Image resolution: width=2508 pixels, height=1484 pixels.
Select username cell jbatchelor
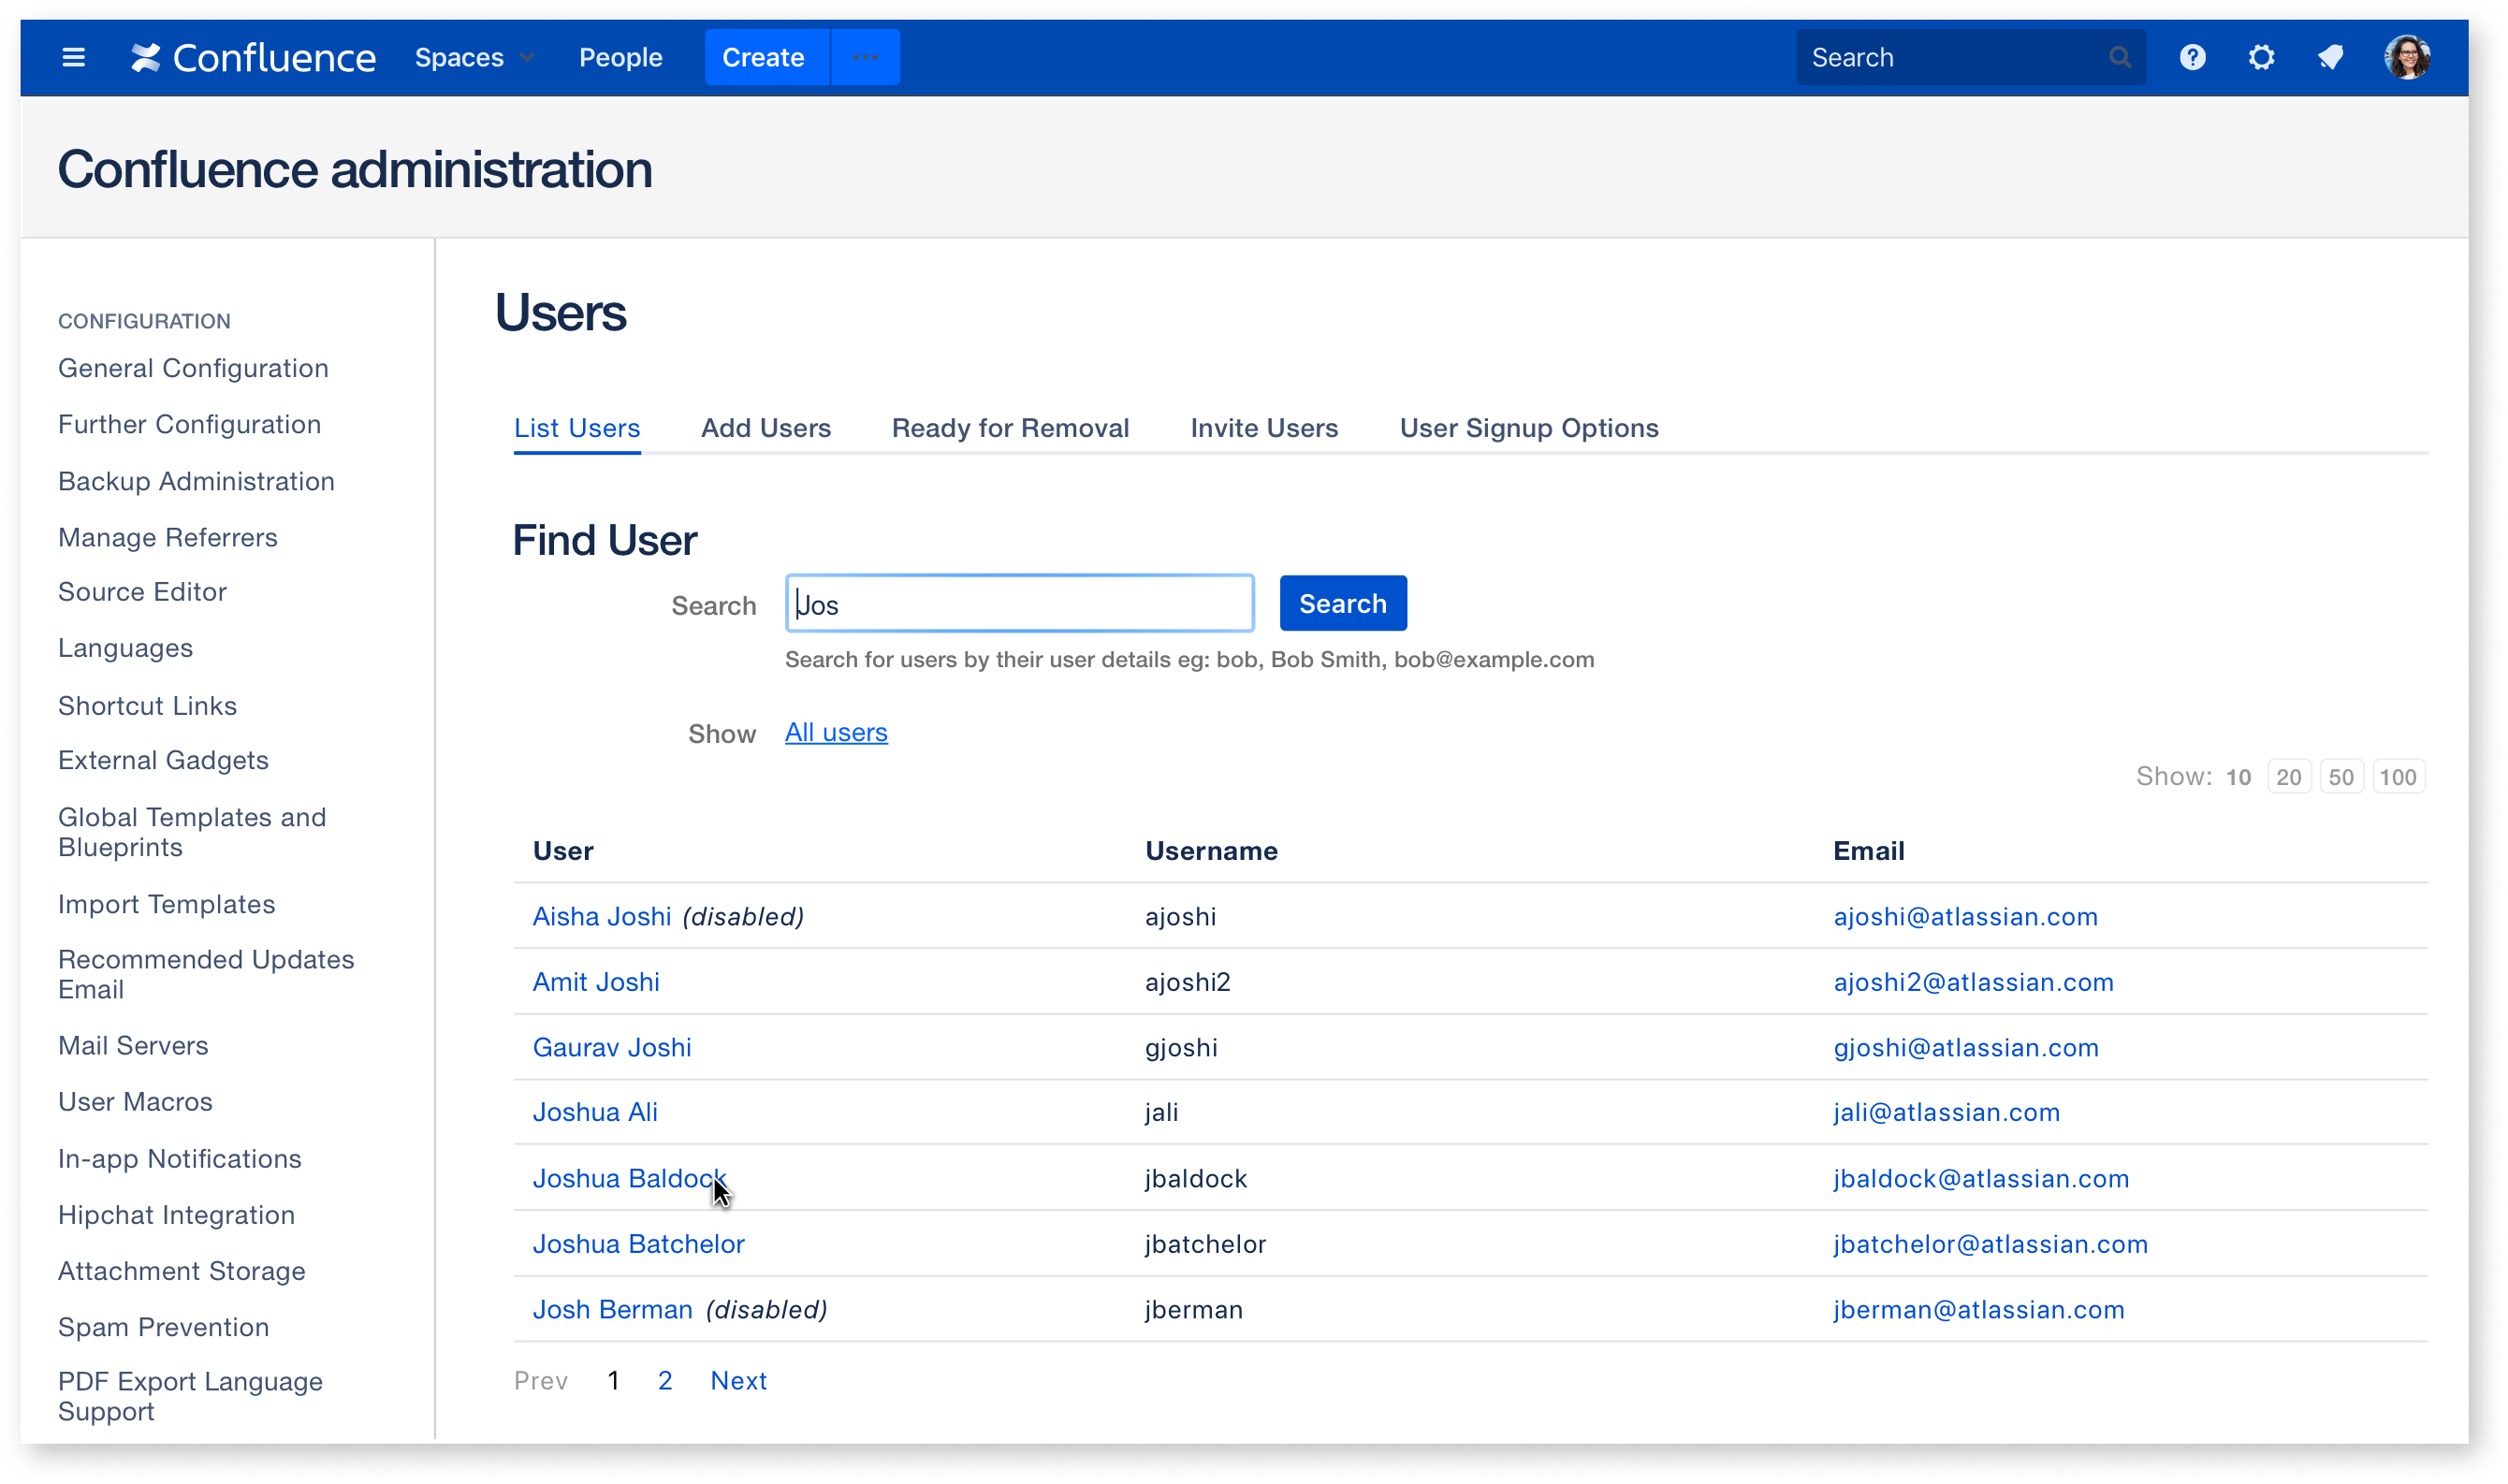click(1205, 1244)
